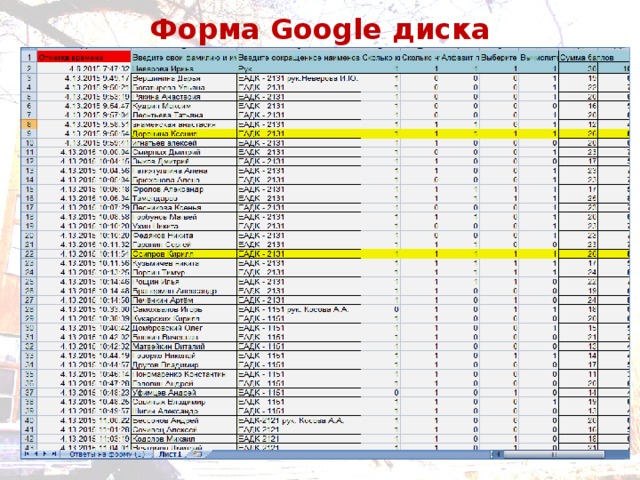Select row header 42

click(x=29, y=439)
